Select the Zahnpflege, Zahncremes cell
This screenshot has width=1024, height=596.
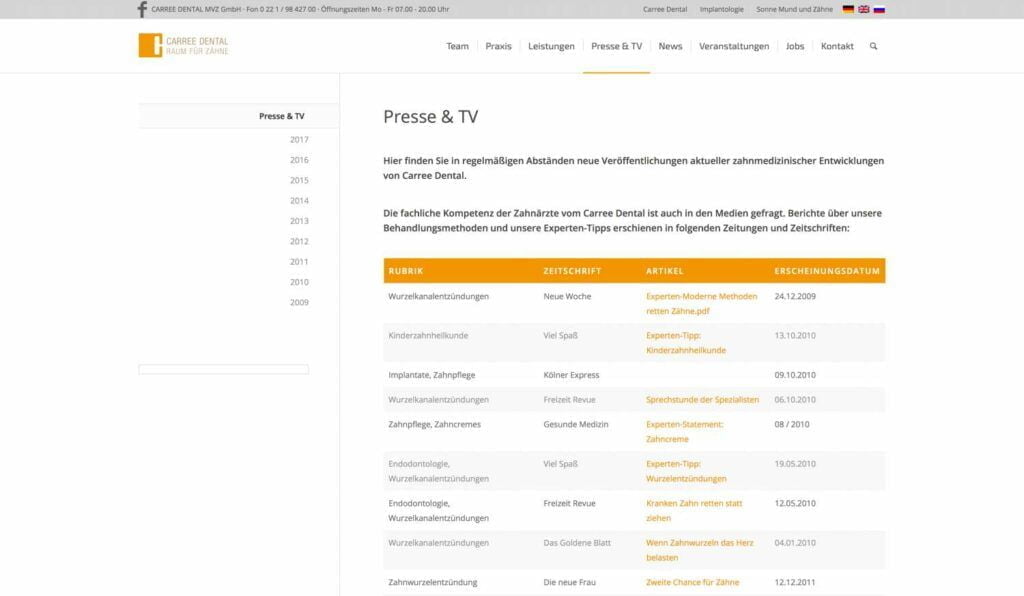(x=434, y=424)
